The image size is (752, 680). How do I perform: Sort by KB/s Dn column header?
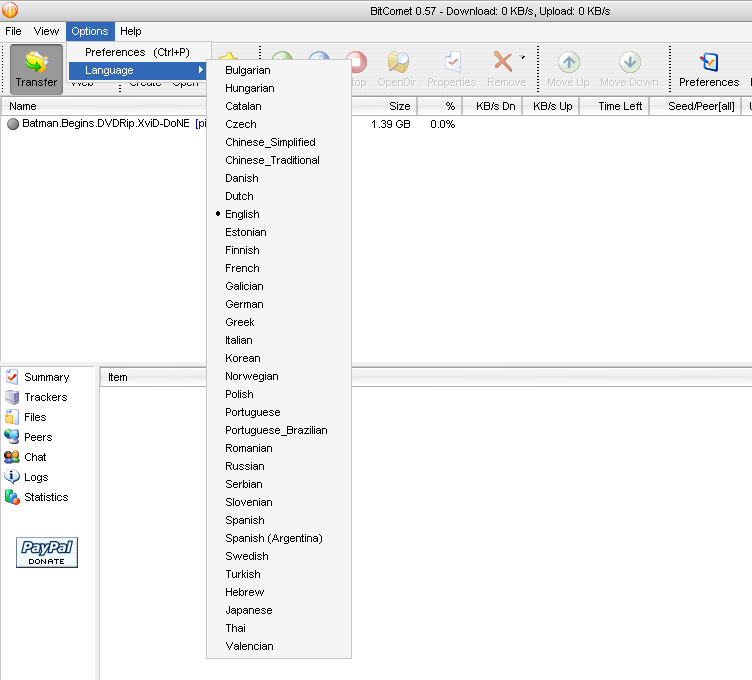[x=493, y=106]
